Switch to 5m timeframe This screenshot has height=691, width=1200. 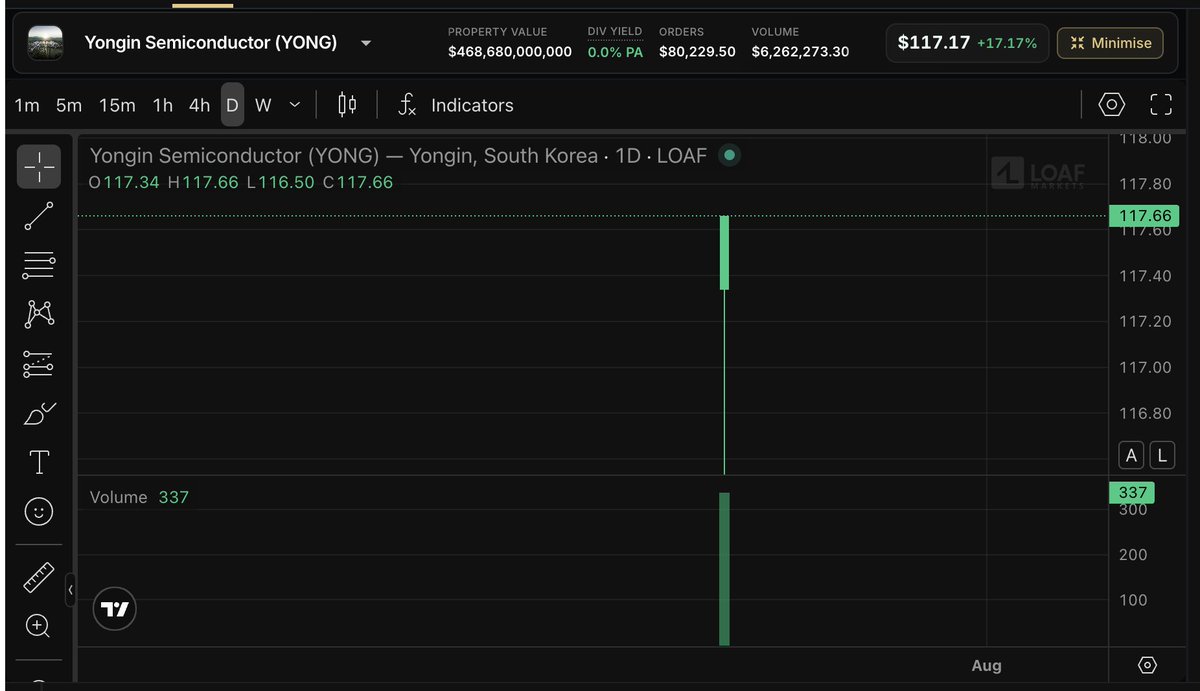tap(69, 105)
